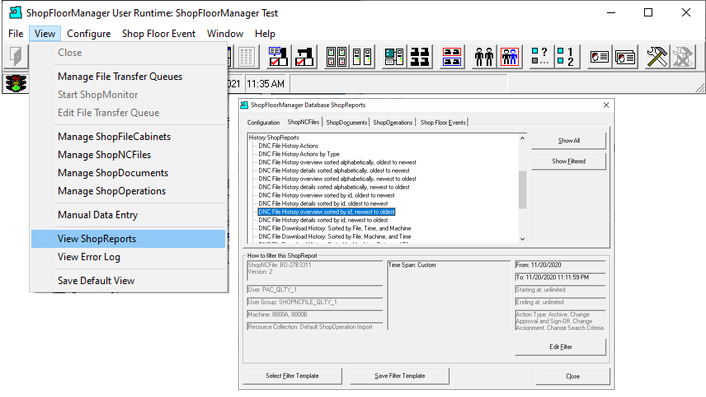
Task: Click the ShopFloorManager app icon in title bar
Action: (16, 13)
